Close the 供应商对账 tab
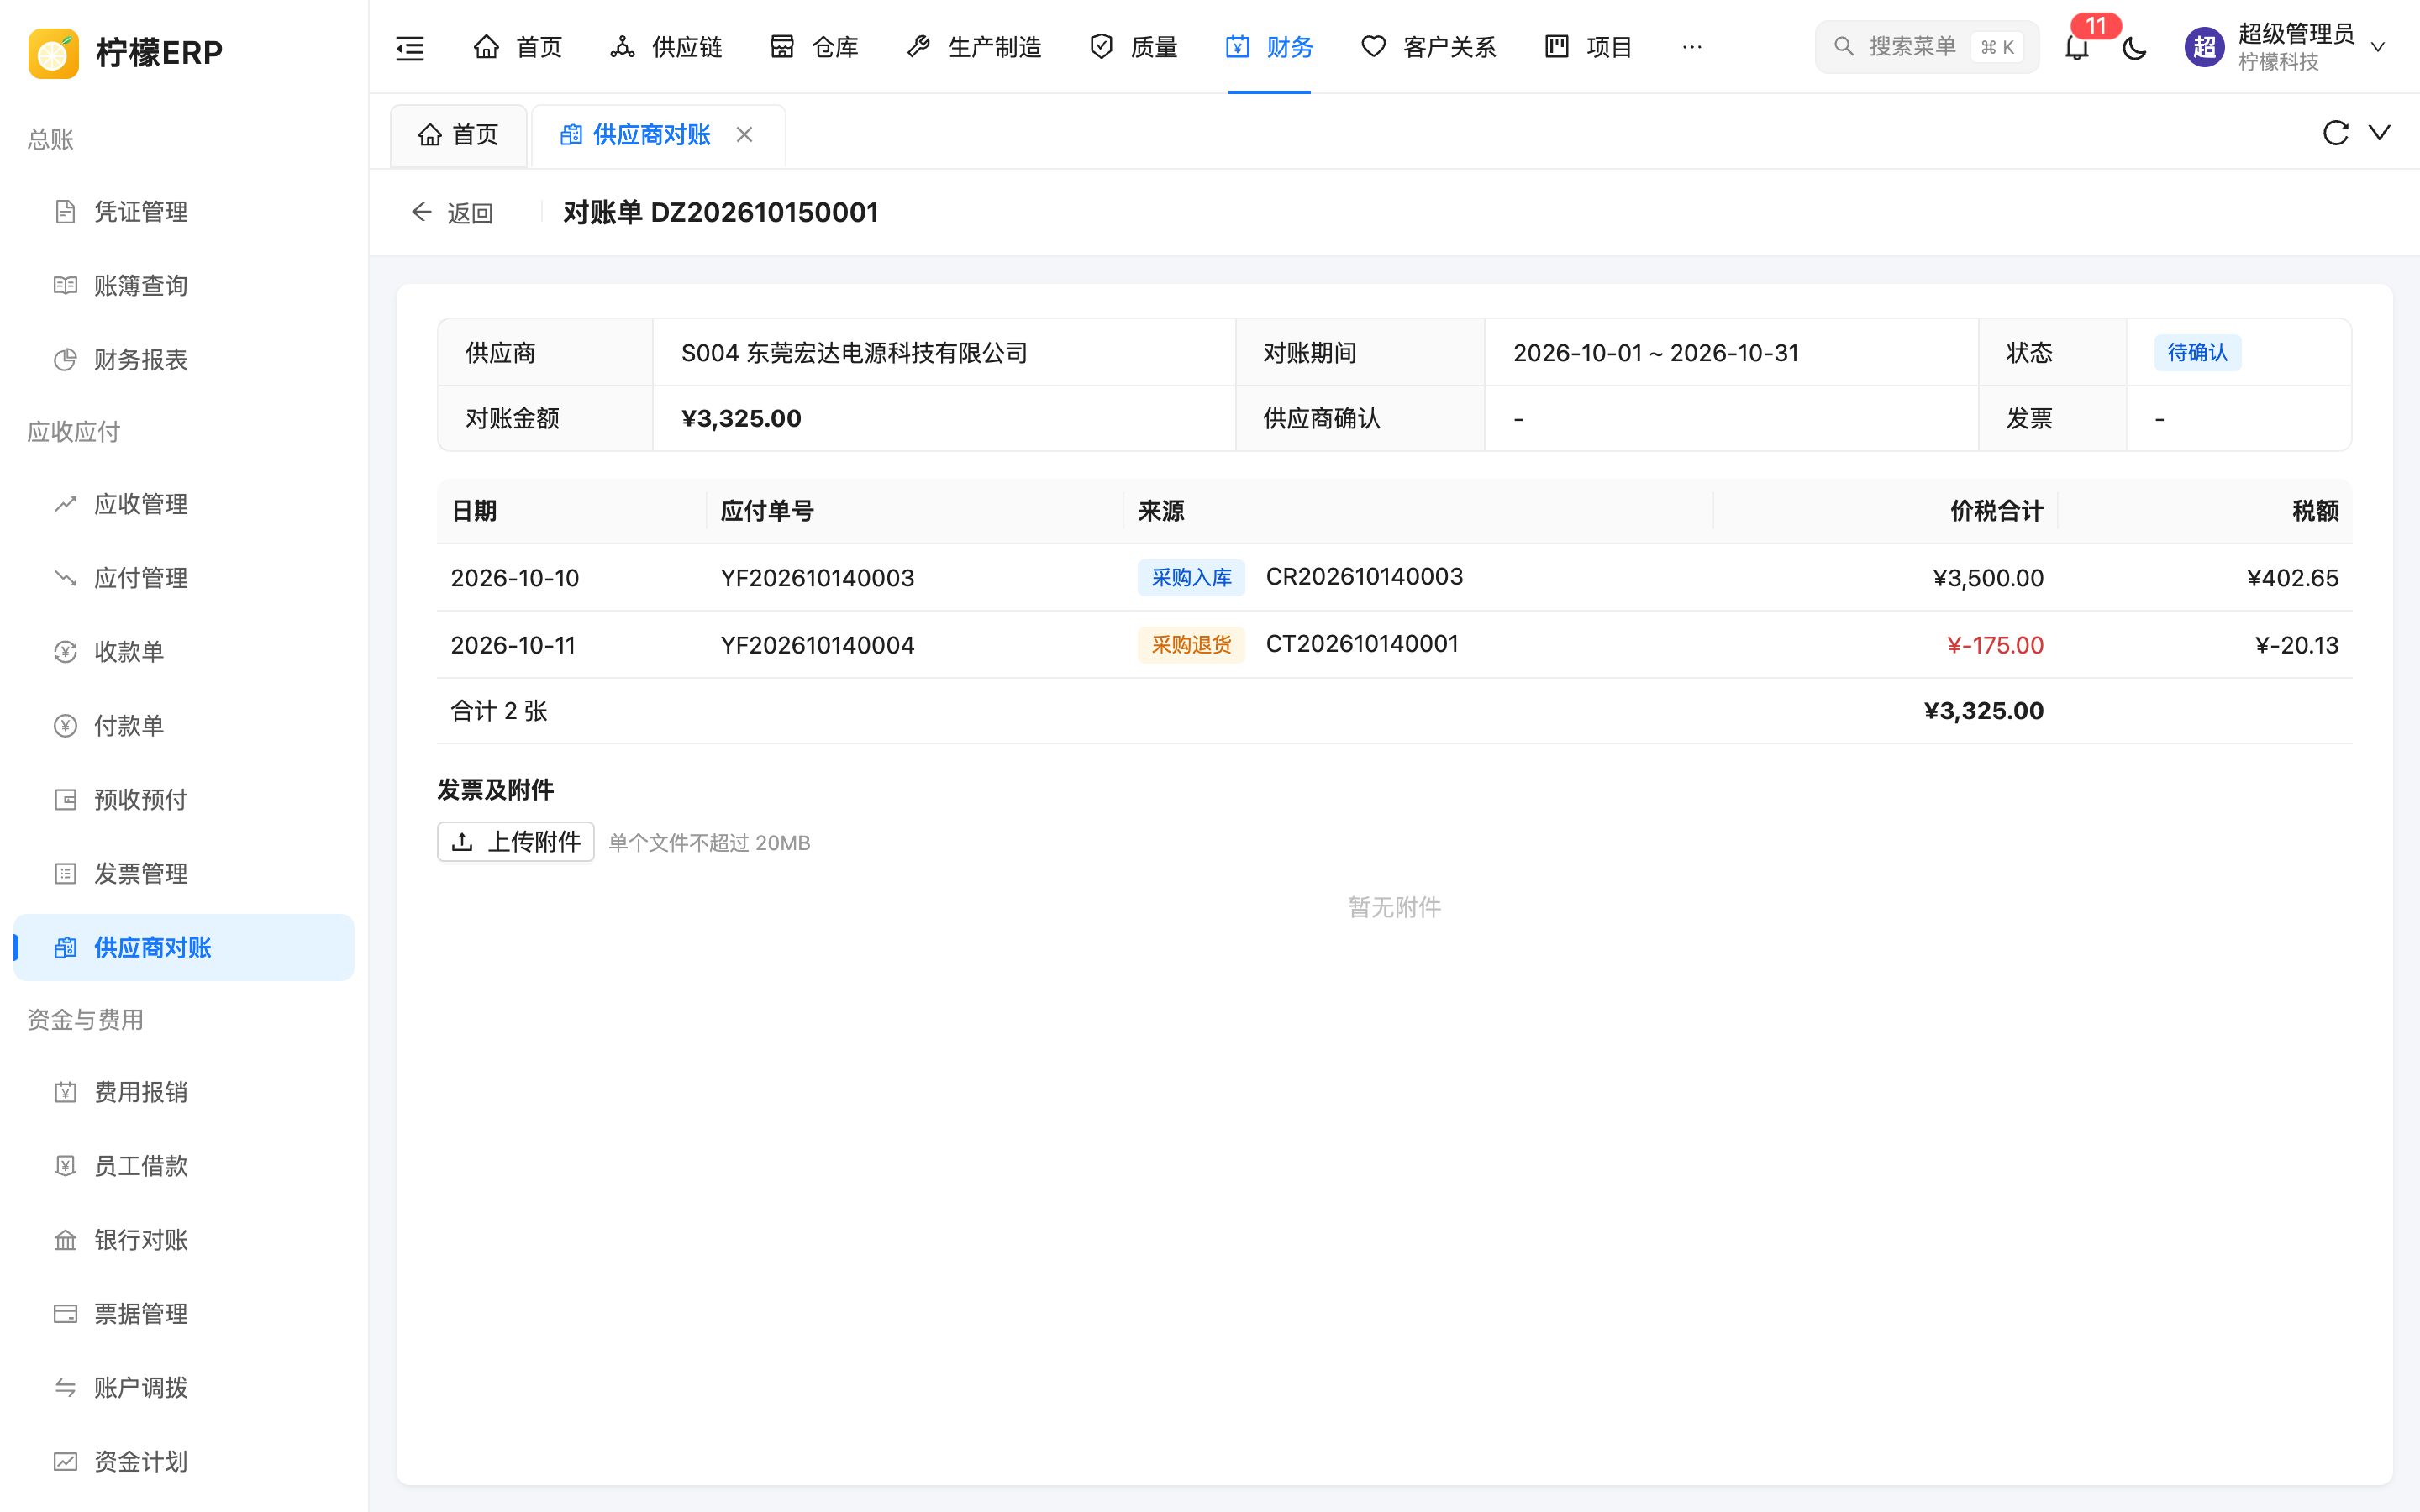 click(744, 135)
